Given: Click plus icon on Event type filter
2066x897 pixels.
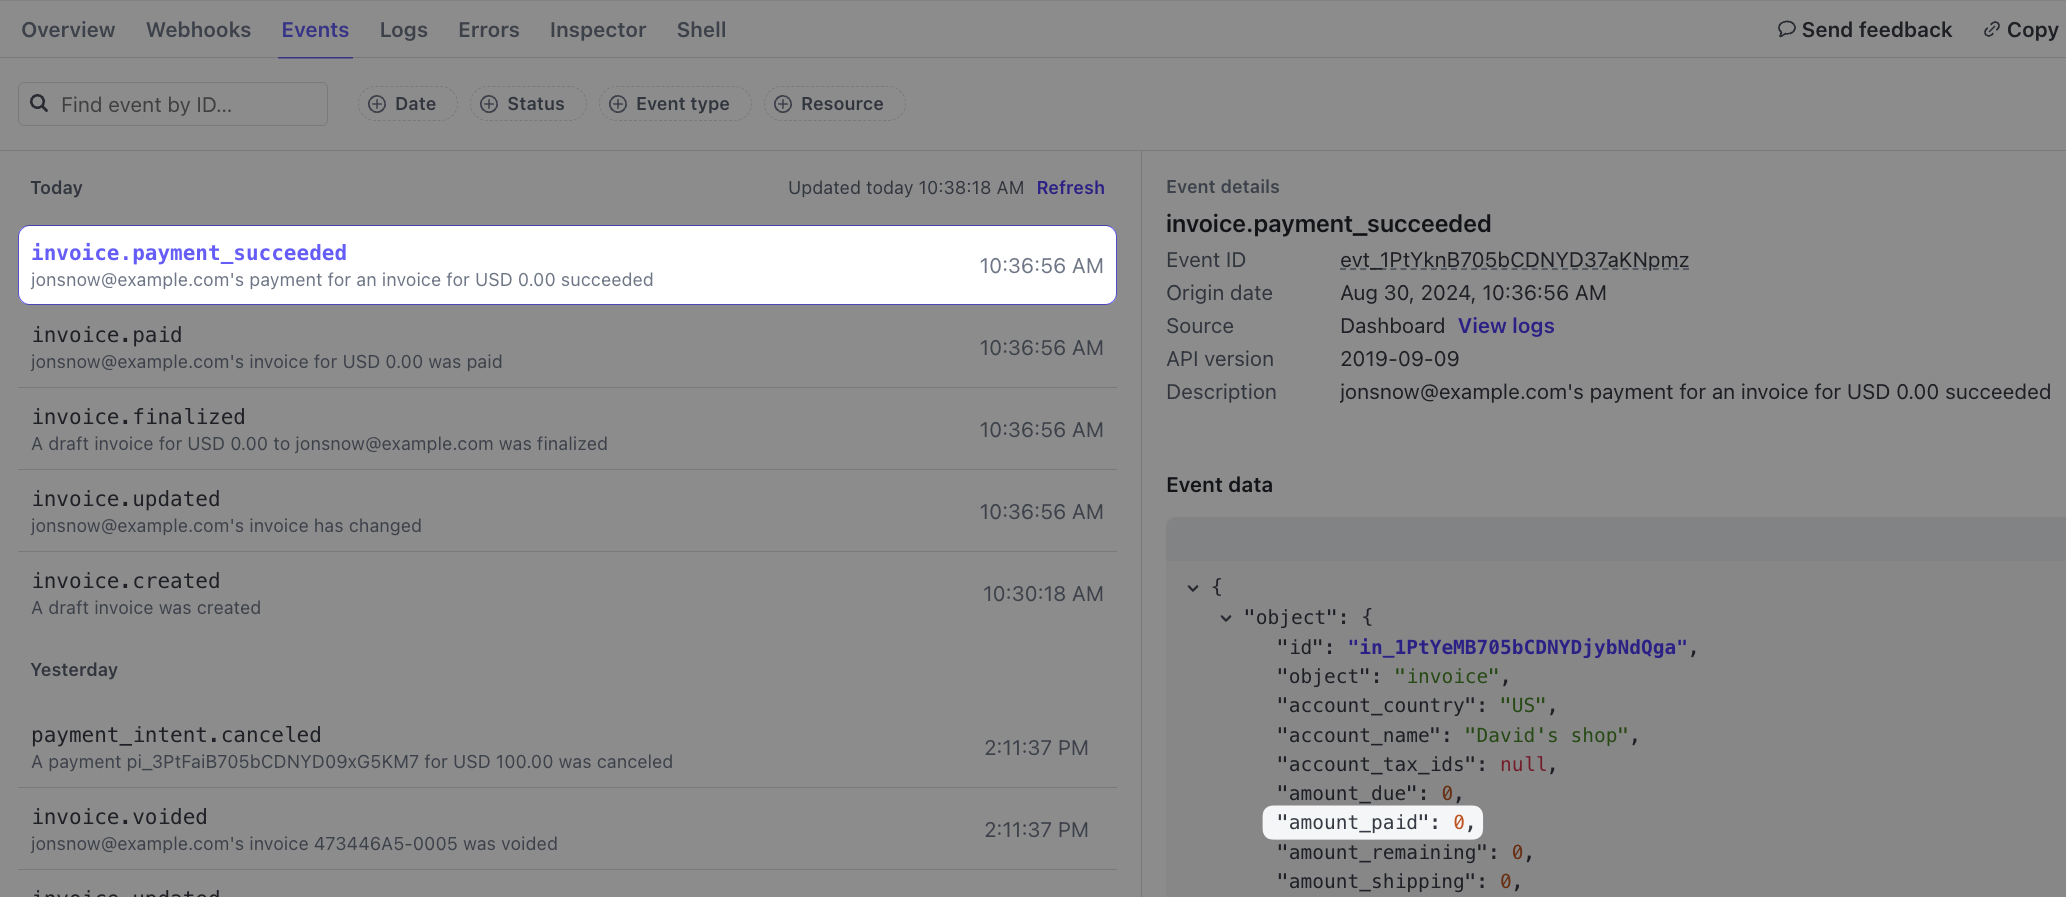Looking at the screenshot, I should tap(618, 104).
